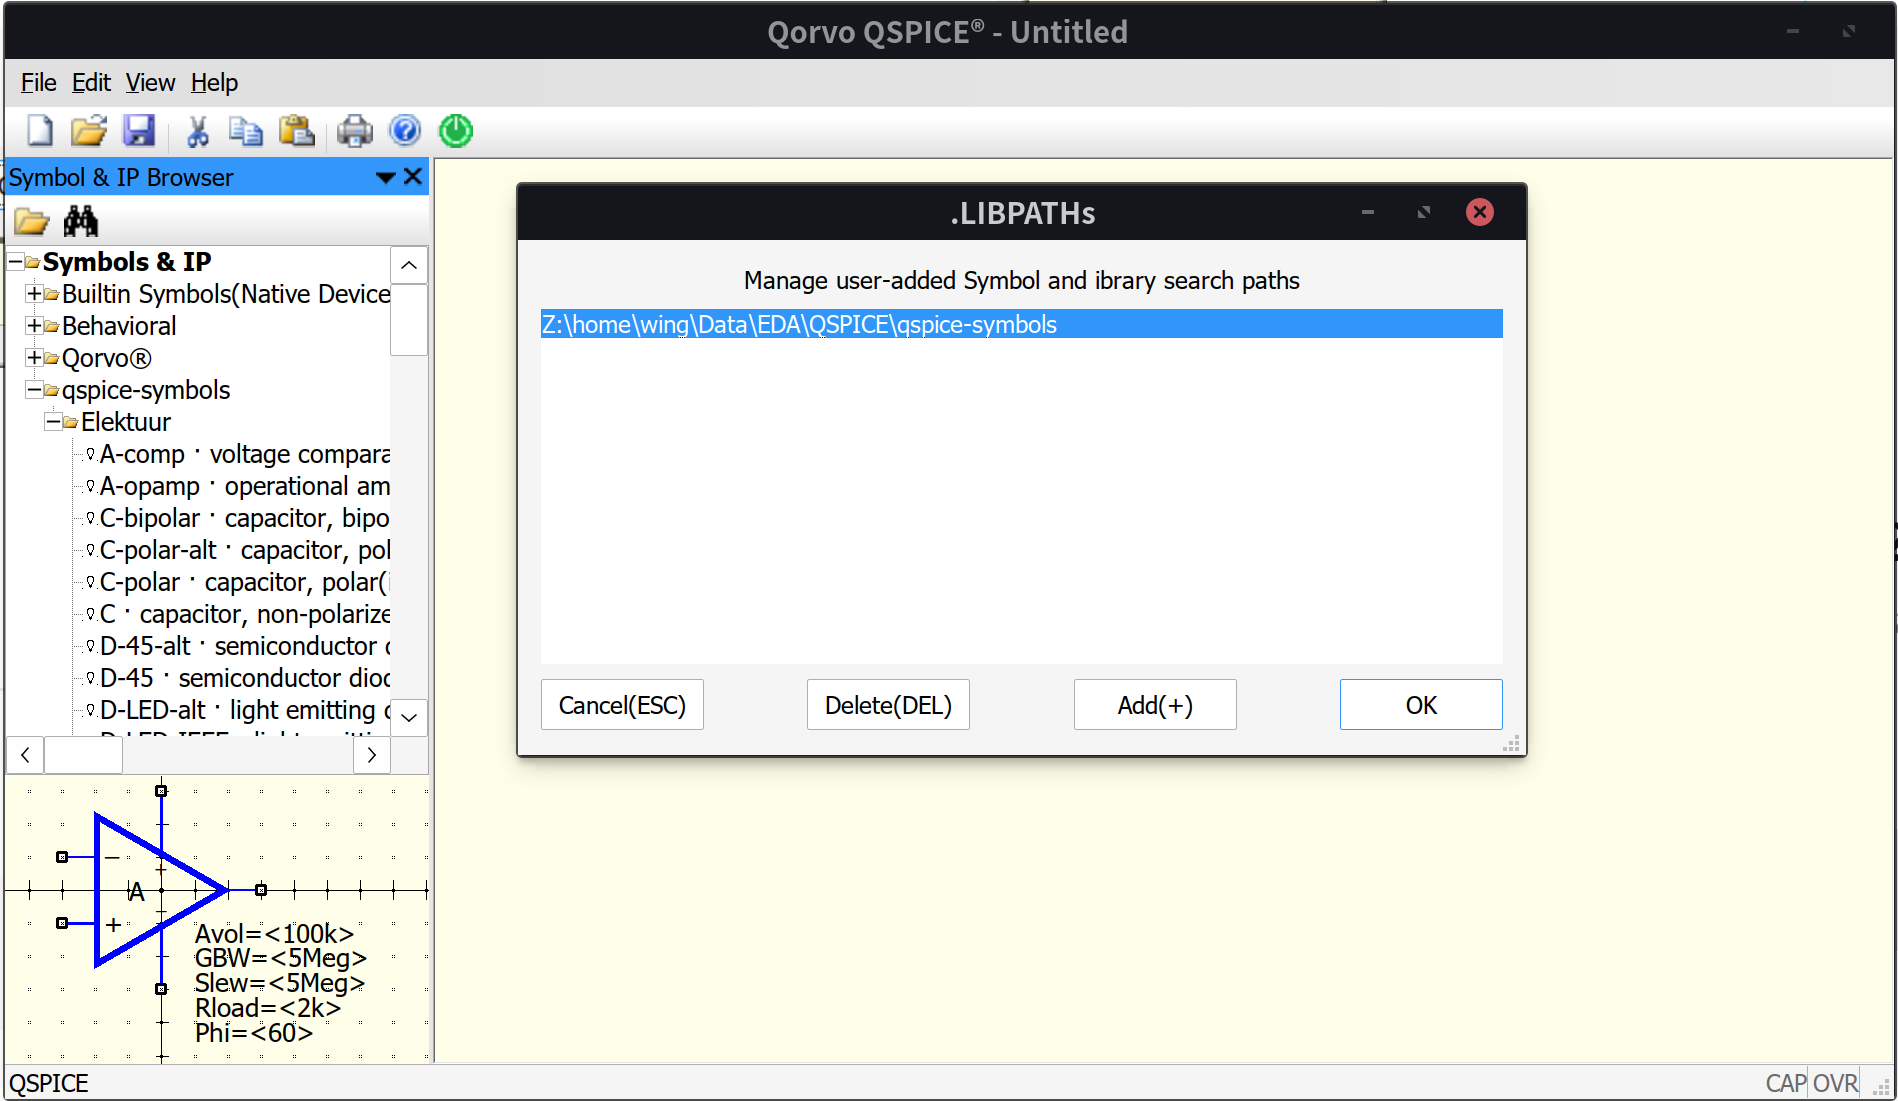This screenshot has height=1101, width=1898.
Task: Click the Rload=<2k> parameter text
Action: pos(268,1008)
